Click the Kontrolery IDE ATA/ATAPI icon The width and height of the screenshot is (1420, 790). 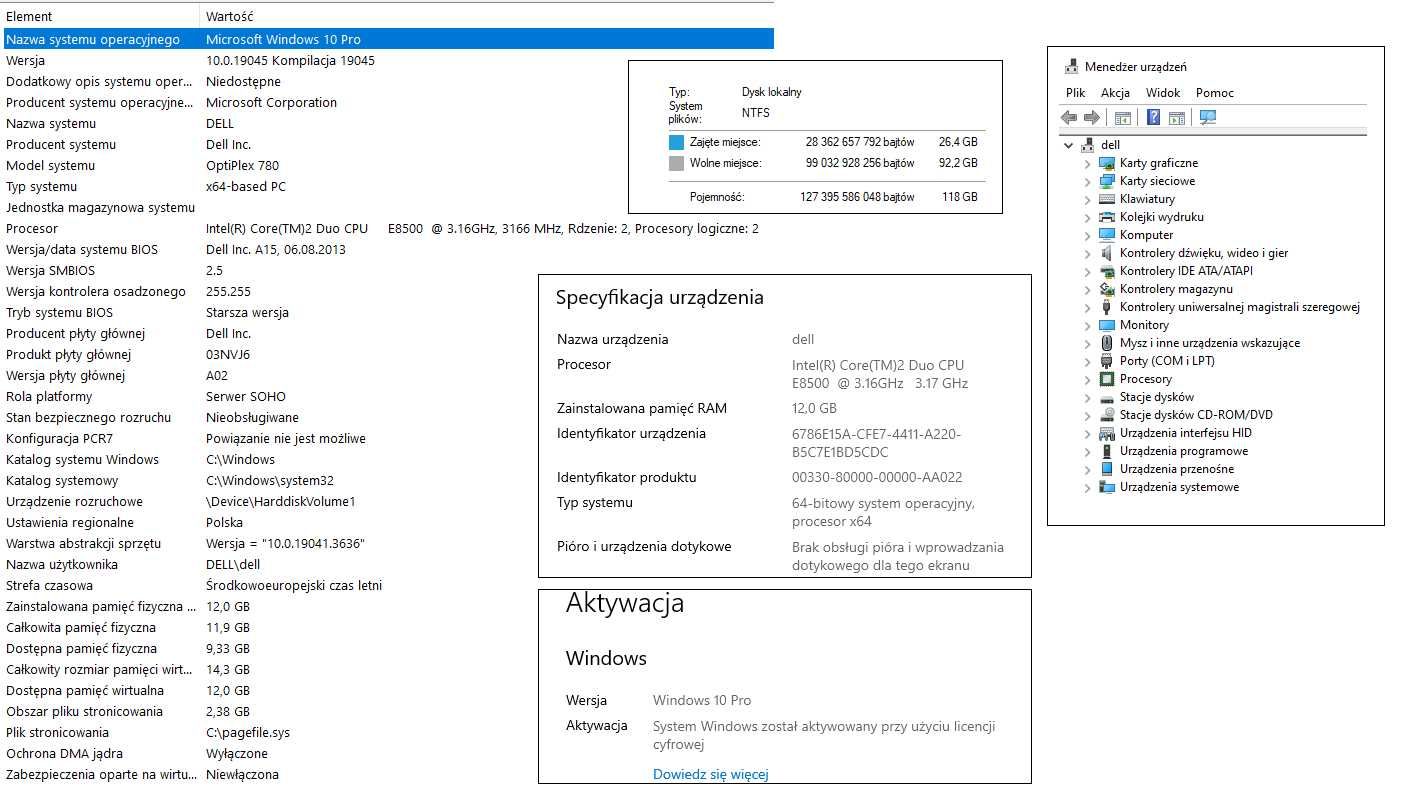1107,271
